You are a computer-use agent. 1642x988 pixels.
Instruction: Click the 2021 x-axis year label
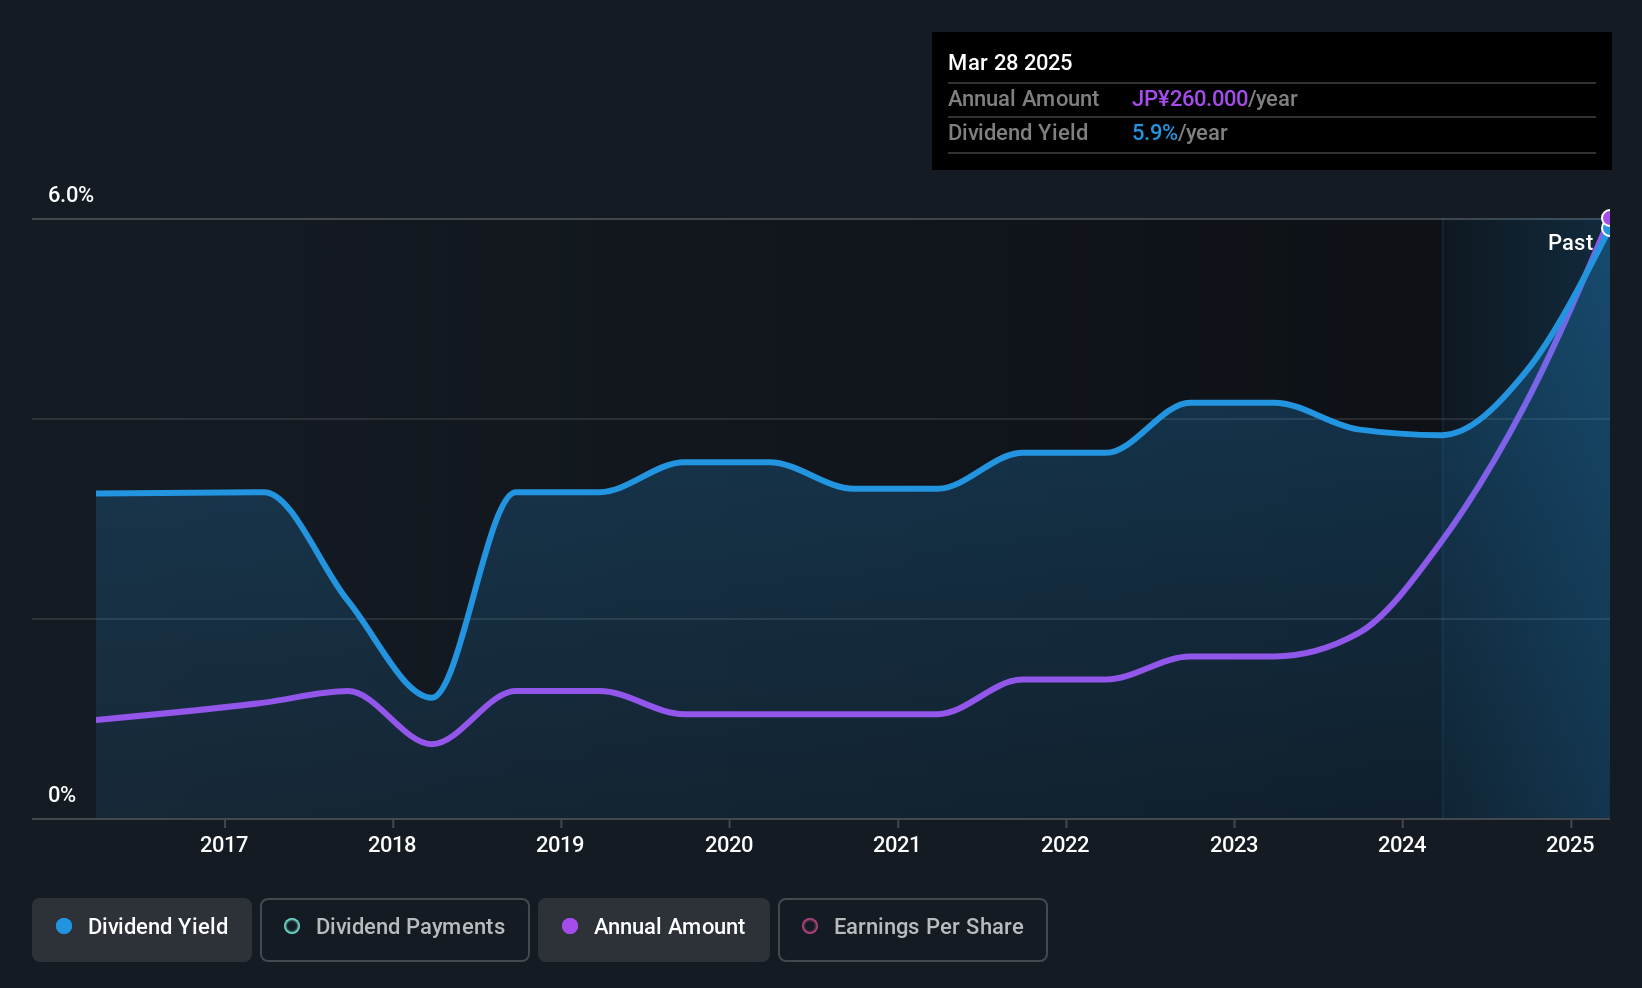pyautogui.click(x=897, y=844)
